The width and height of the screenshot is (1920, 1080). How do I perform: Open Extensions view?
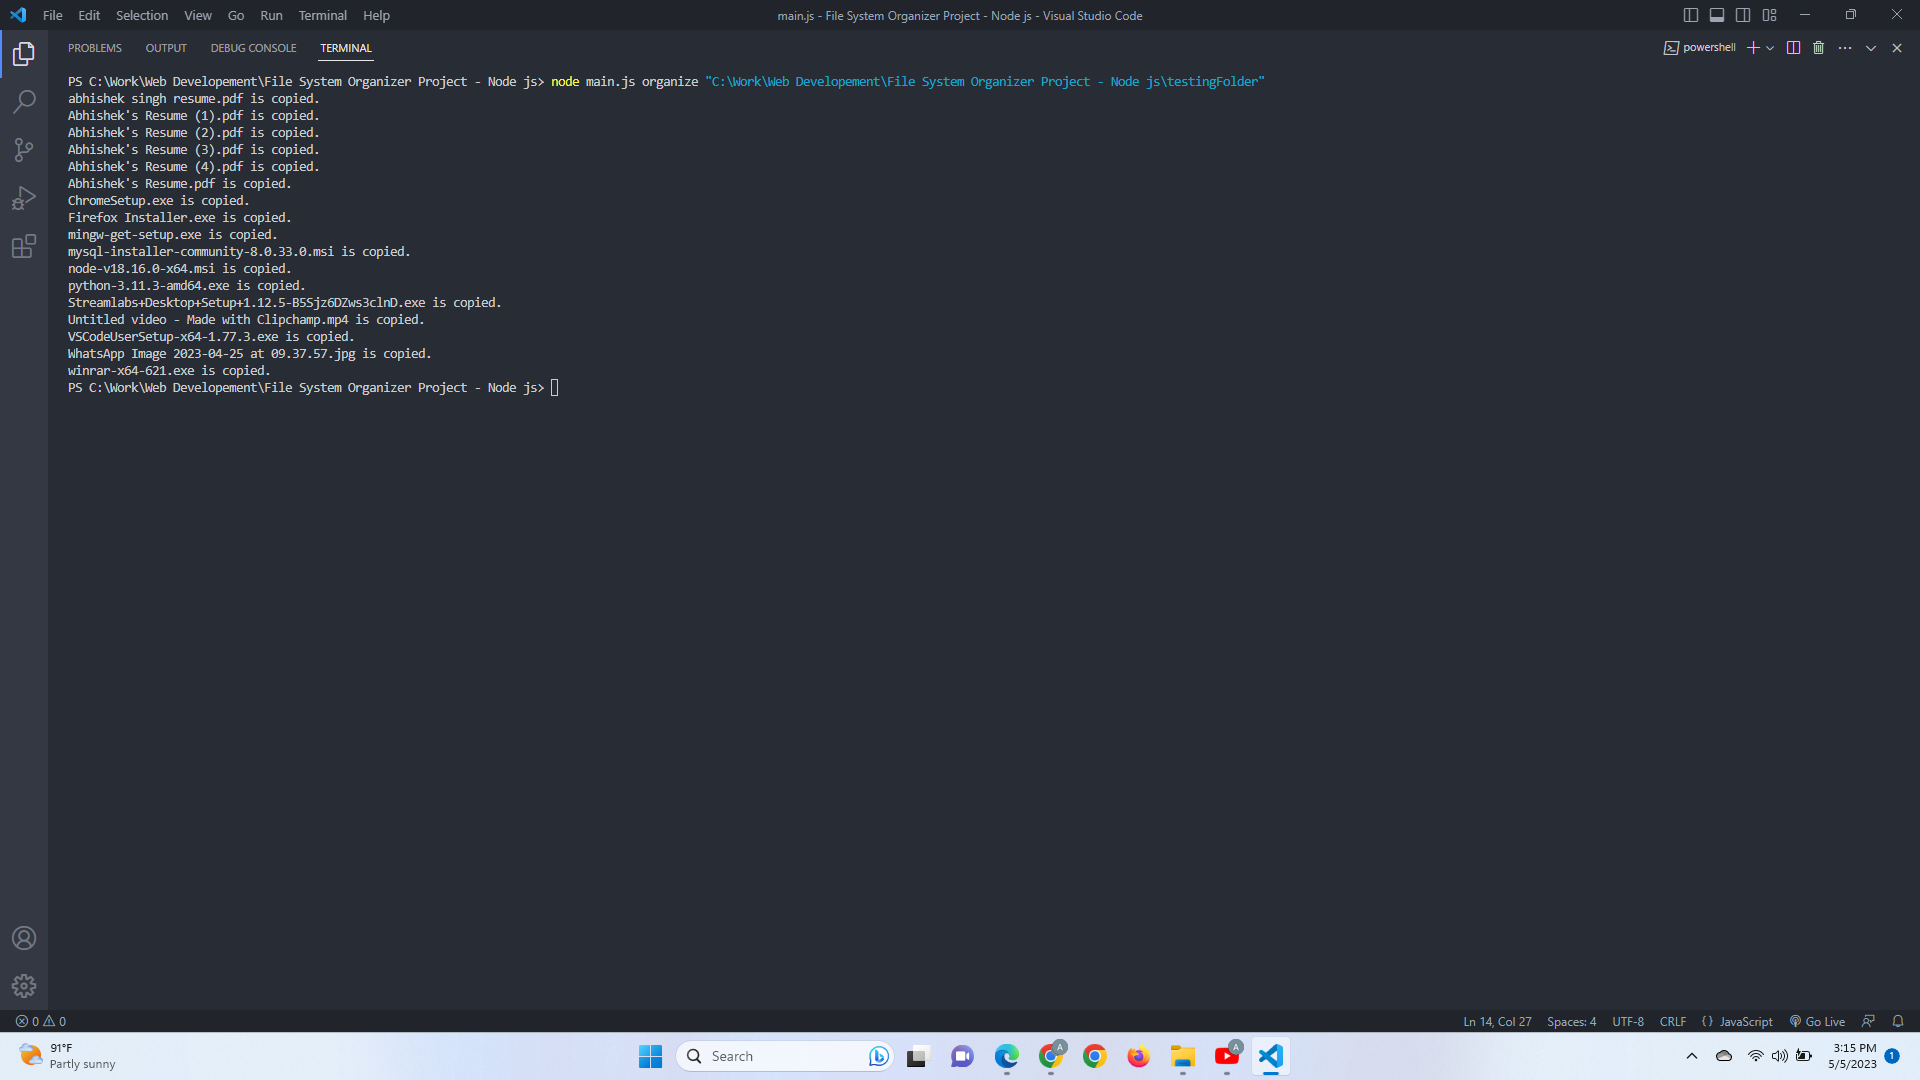coord(24,246)
